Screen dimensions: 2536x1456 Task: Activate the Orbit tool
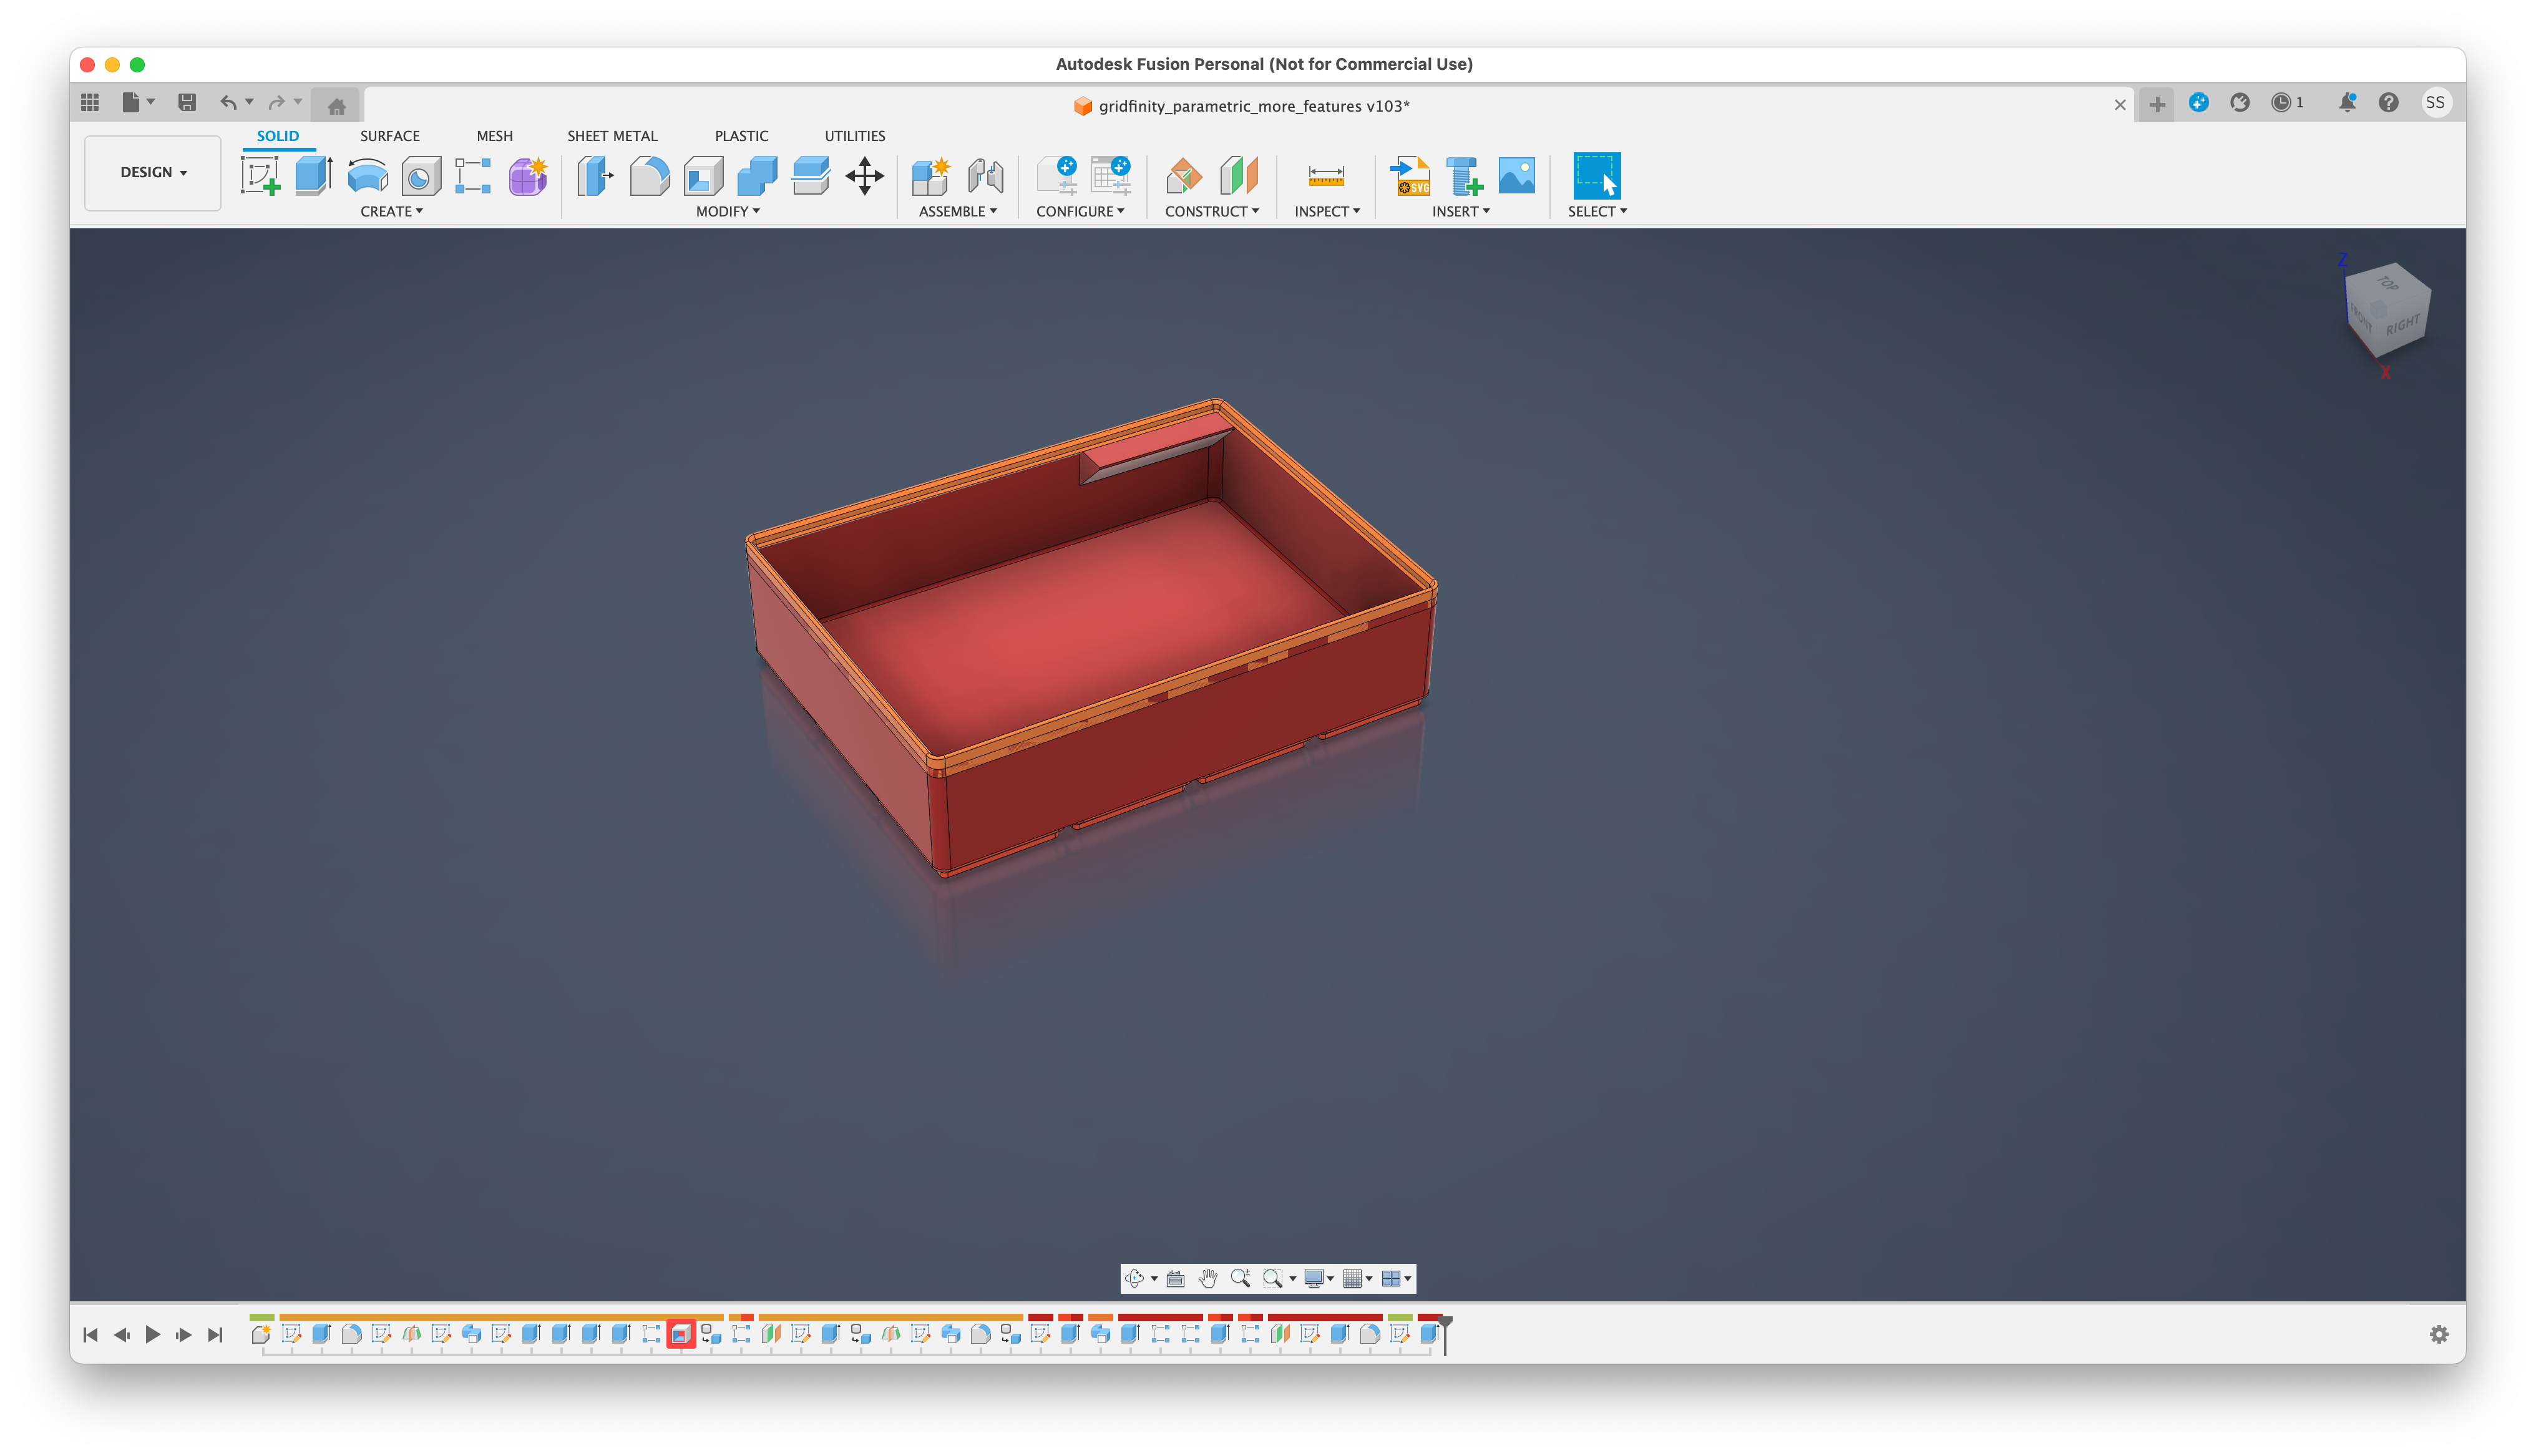pyautogui.click(x=1136, y=1278)
